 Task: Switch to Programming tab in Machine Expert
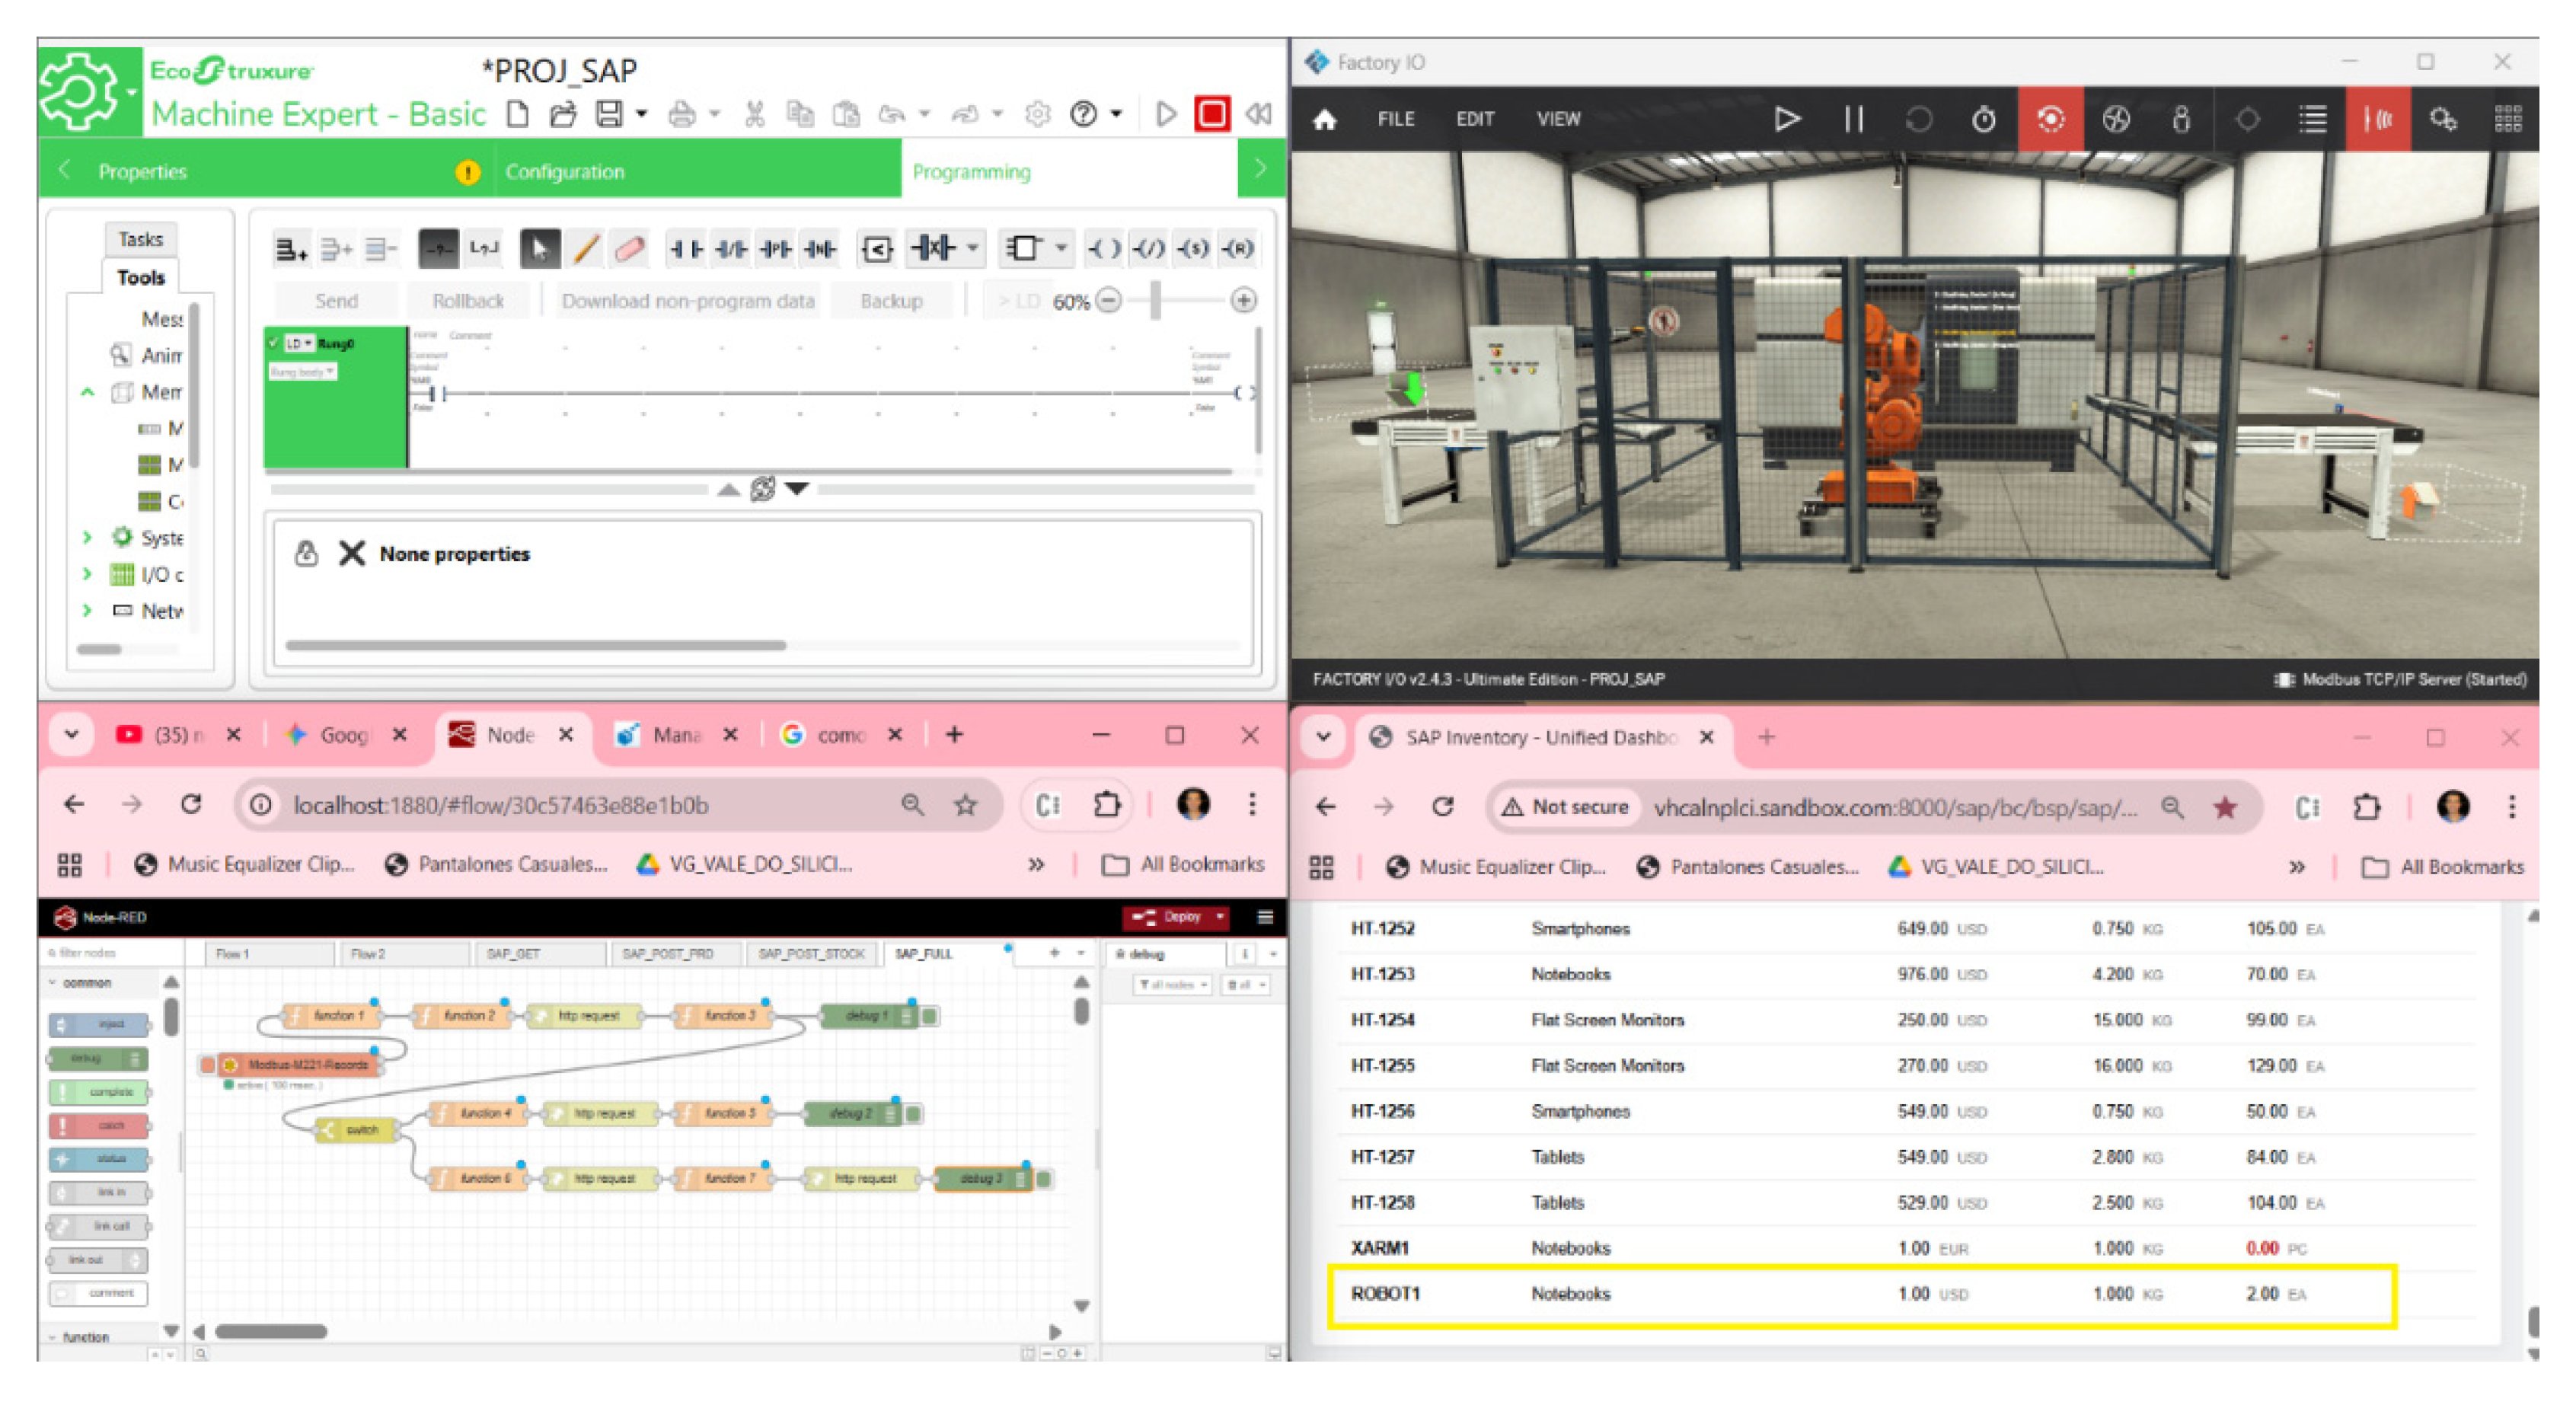pyautogui.click(x=972, y=172)
